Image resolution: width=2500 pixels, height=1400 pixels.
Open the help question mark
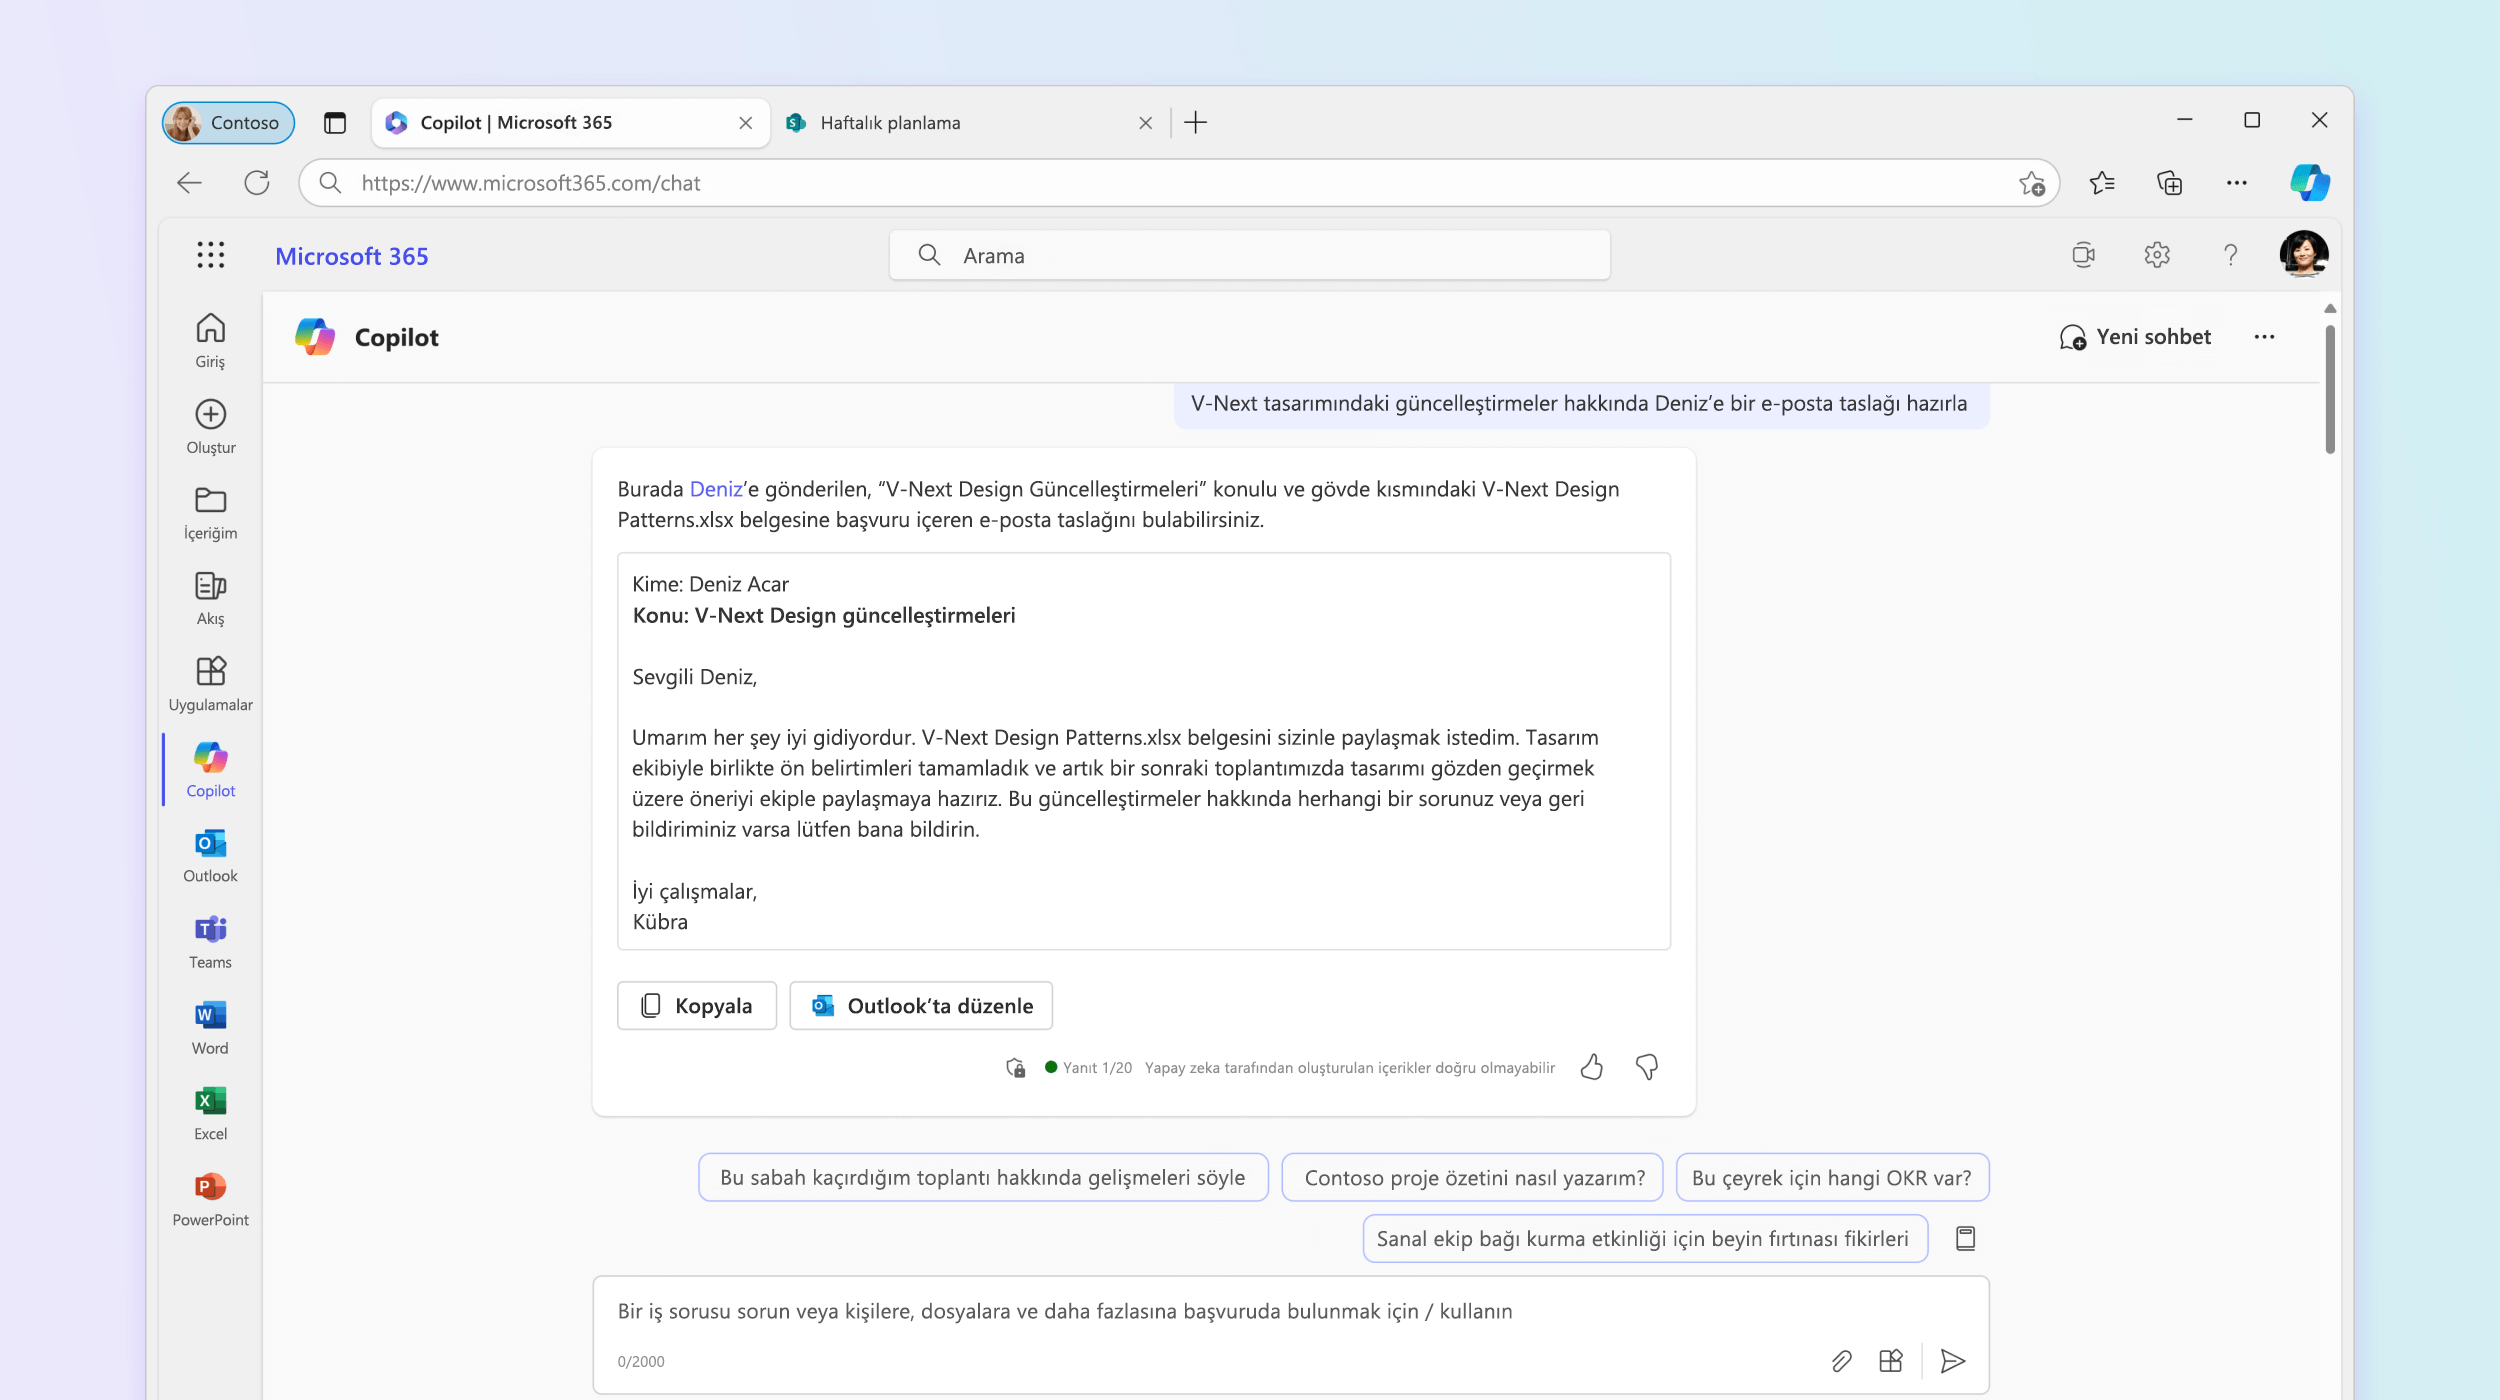[2230, 255]
